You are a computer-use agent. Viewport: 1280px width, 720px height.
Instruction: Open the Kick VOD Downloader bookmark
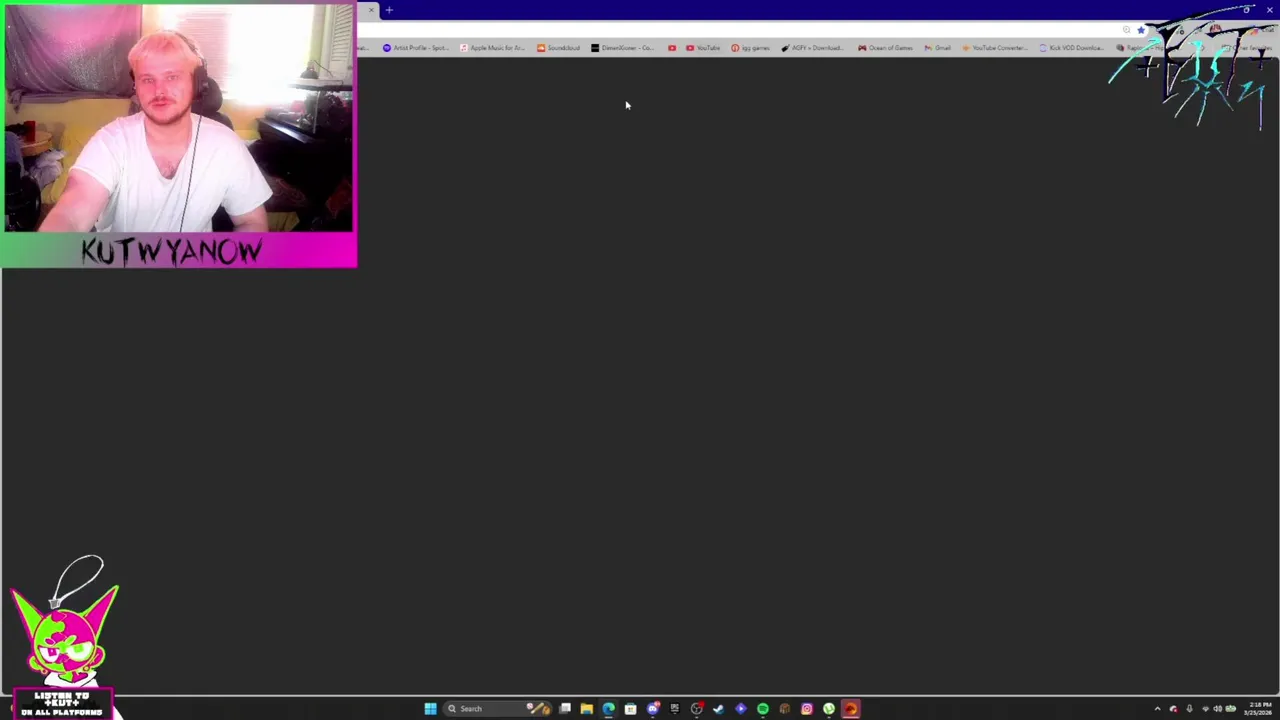click(1071, 48)
